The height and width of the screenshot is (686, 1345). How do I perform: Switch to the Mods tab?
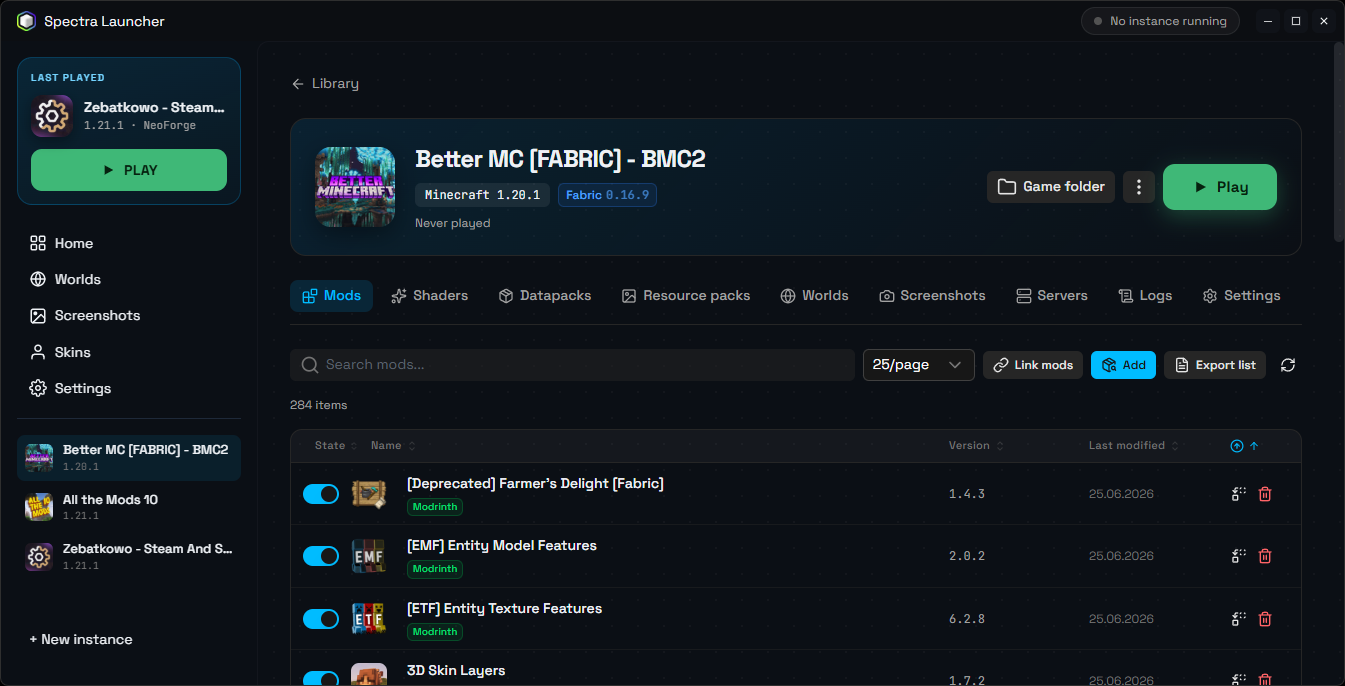coord(331,296)
